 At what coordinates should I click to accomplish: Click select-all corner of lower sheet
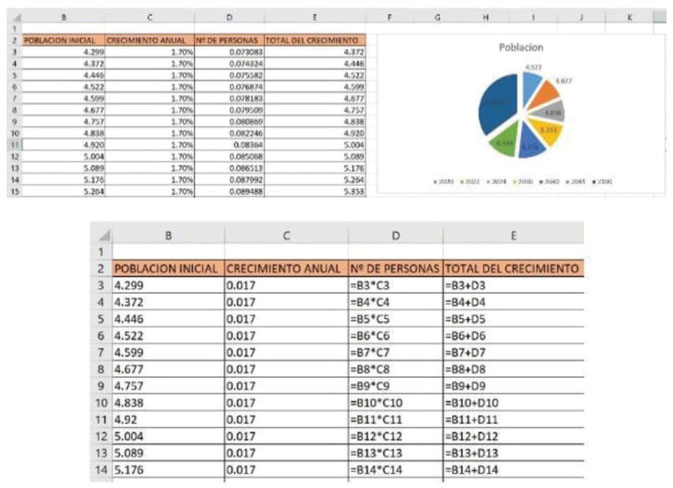pos(101,235)
